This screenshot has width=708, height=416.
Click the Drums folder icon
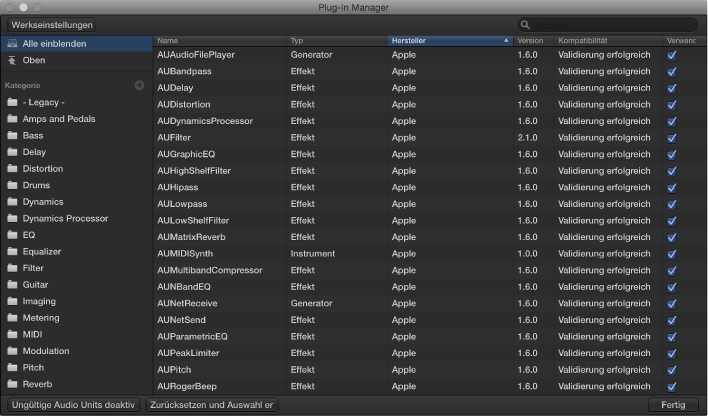(12, 185)
